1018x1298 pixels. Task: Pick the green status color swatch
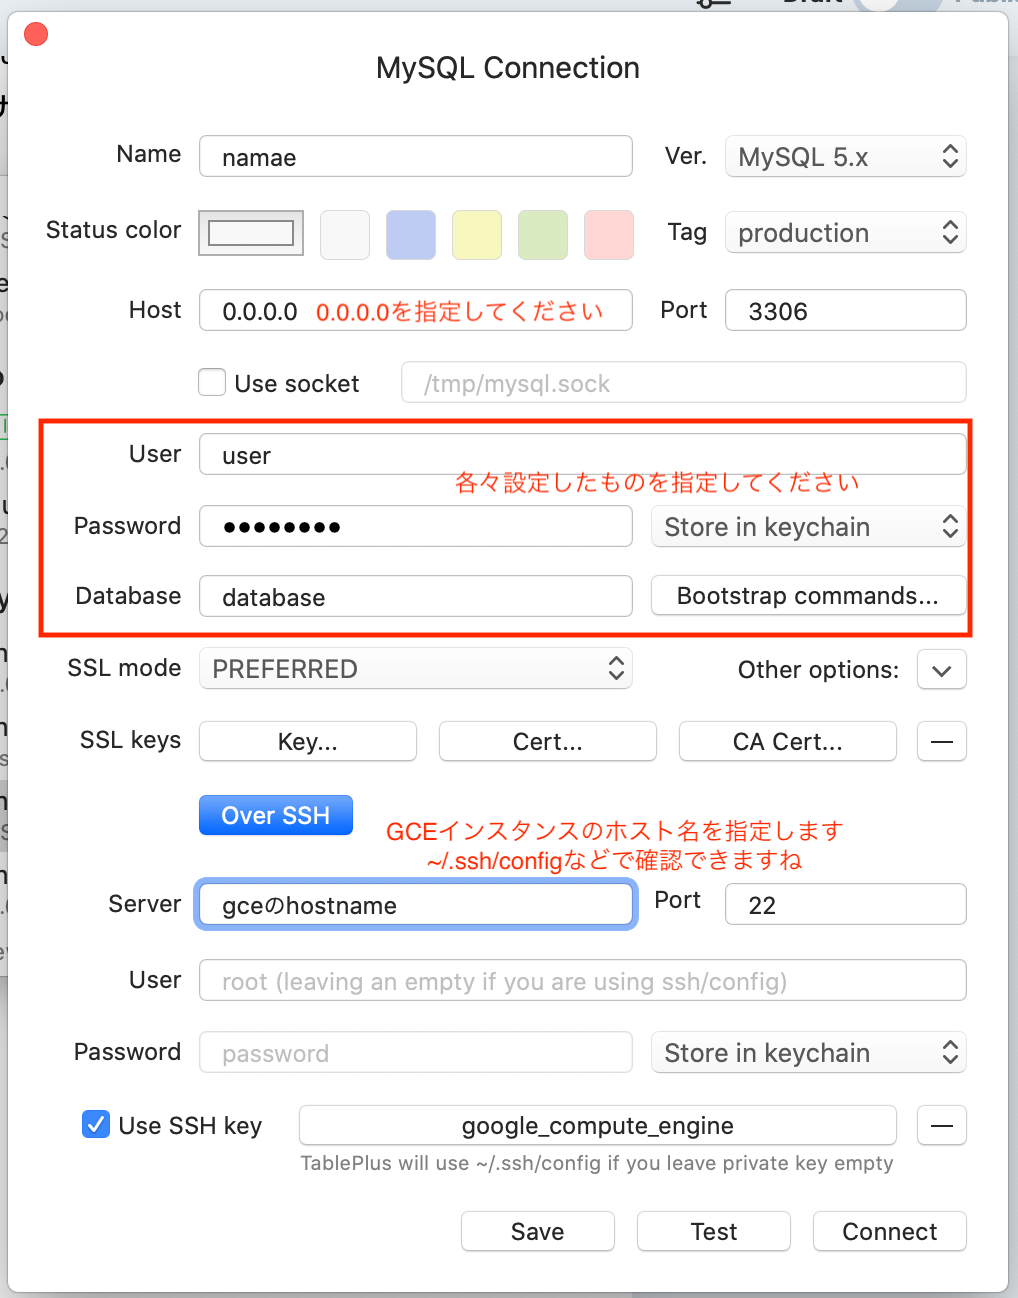[x=543, y=235]
